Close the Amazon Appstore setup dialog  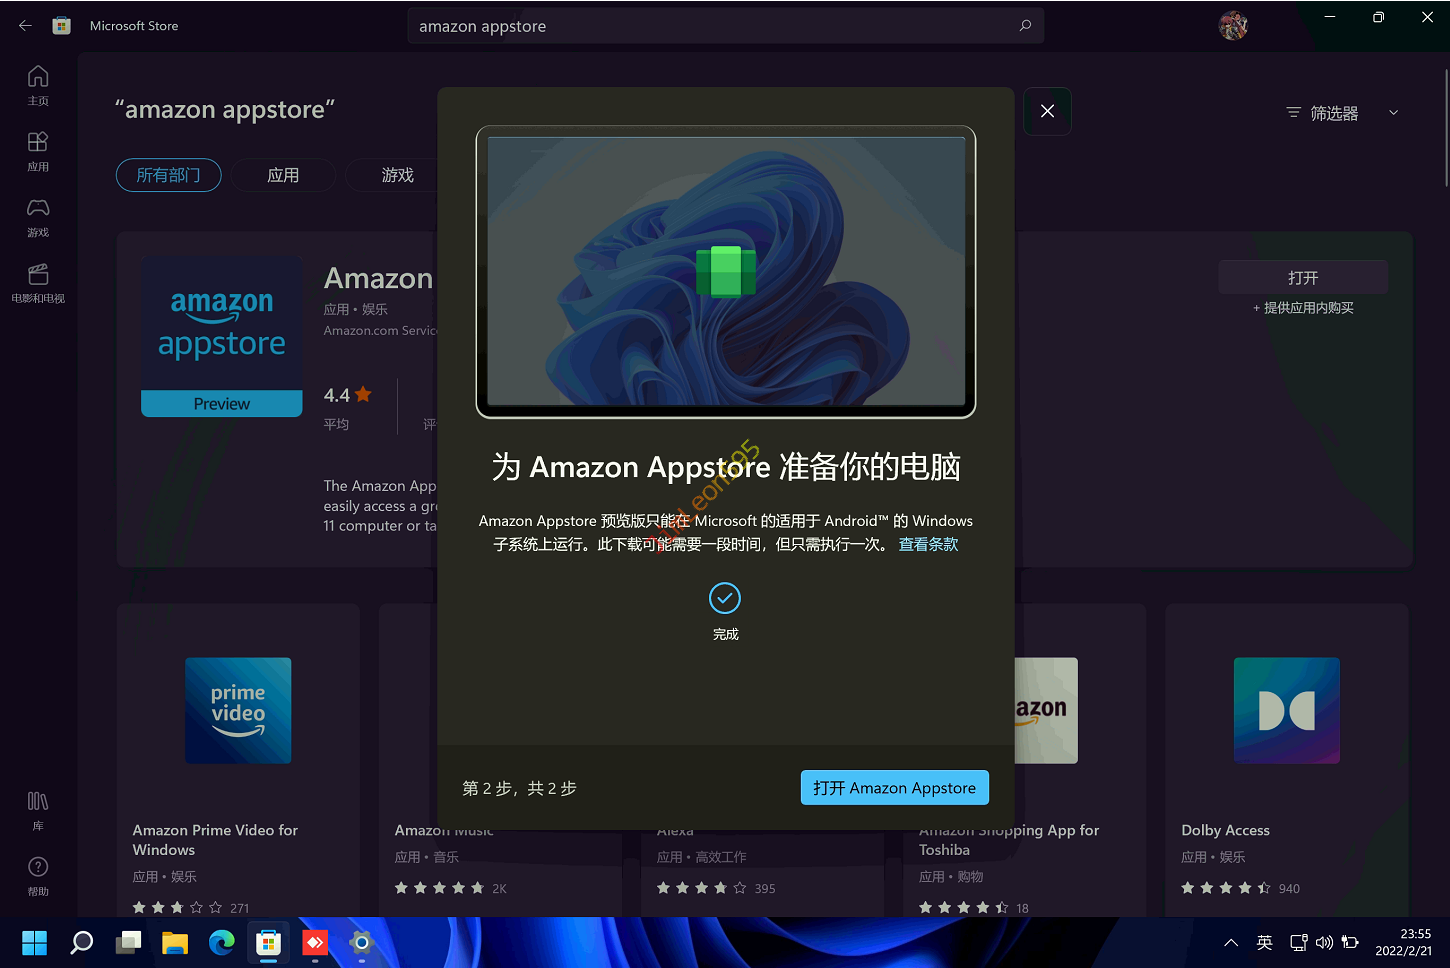coord(1047,111)
